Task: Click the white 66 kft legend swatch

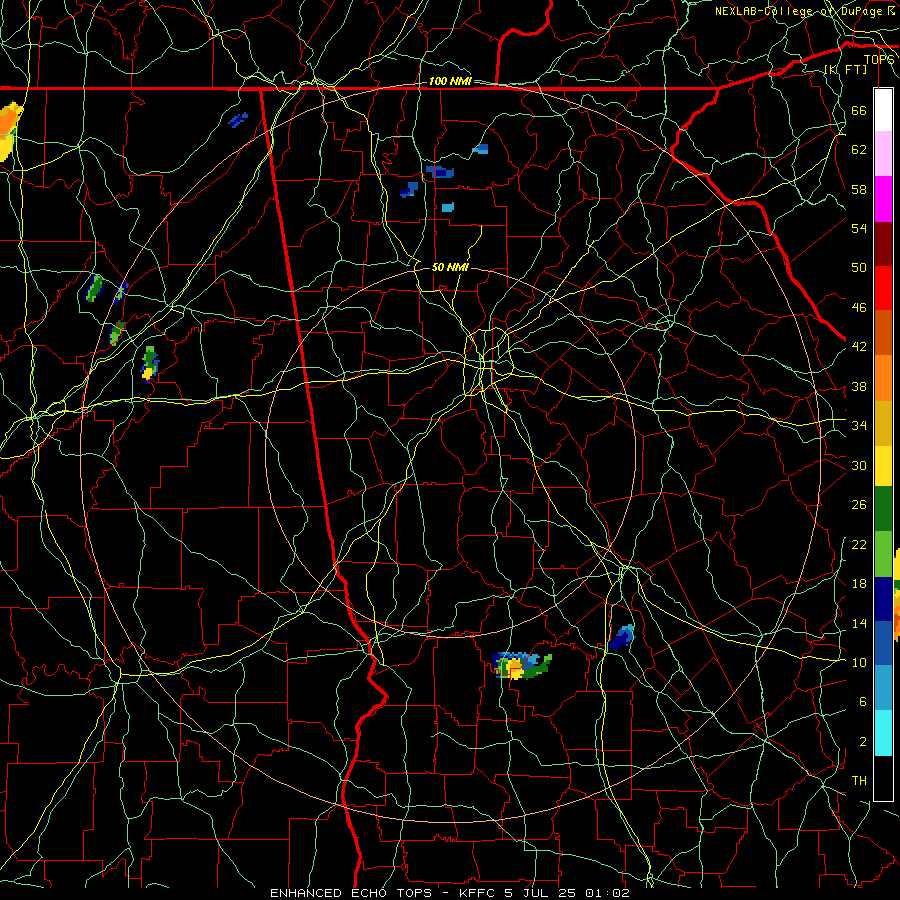Action: (x=883, y=110)
